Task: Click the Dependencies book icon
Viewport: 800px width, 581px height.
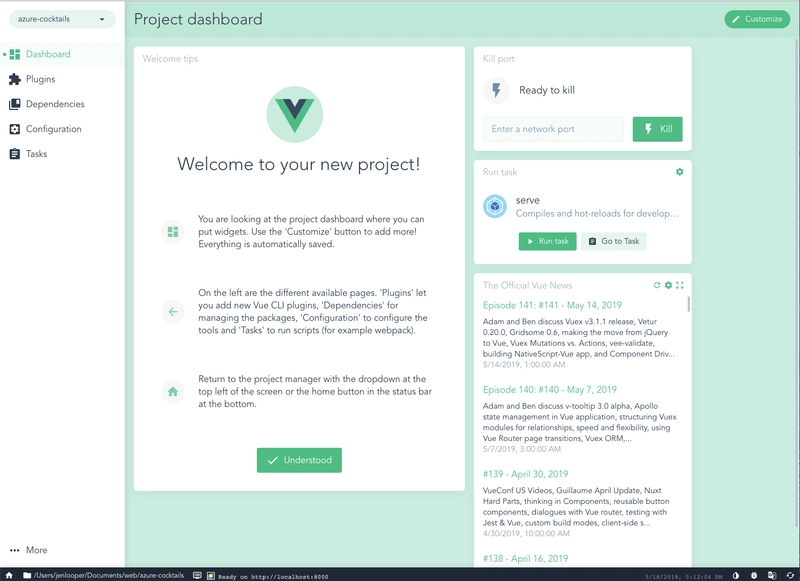Action: [x=15, y=104]
